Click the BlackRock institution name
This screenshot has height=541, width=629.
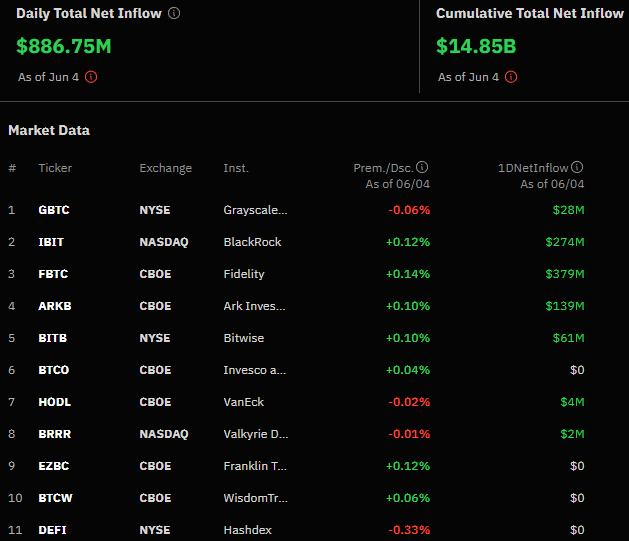pyautogui.click(x=252, y=242)
